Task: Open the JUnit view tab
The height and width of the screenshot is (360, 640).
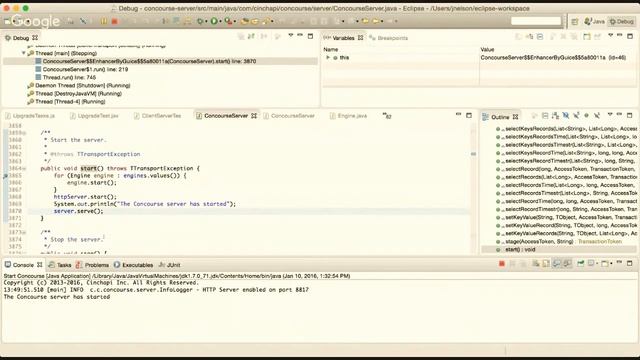Action: pos(169,265)
